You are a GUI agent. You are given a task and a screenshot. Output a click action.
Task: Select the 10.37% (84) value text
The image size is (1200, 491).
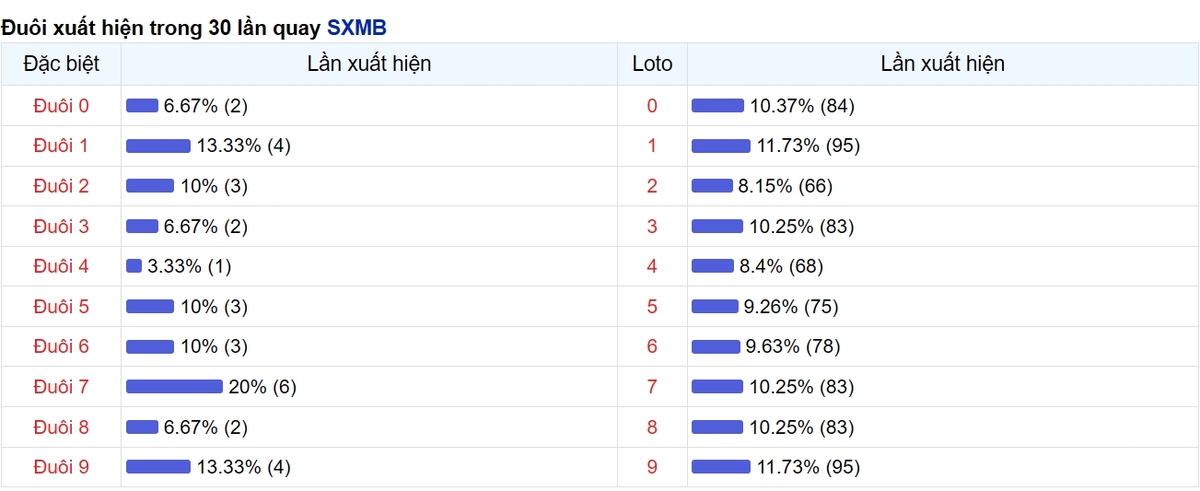click(x=802, y=106)
